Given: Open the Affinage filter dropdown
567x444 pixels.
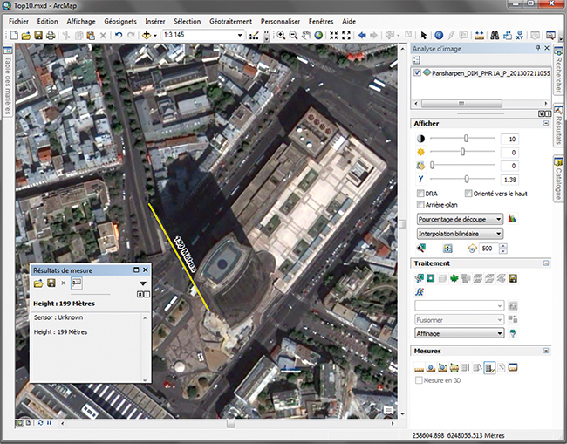Looking at the screenshot, I should 459,333.
